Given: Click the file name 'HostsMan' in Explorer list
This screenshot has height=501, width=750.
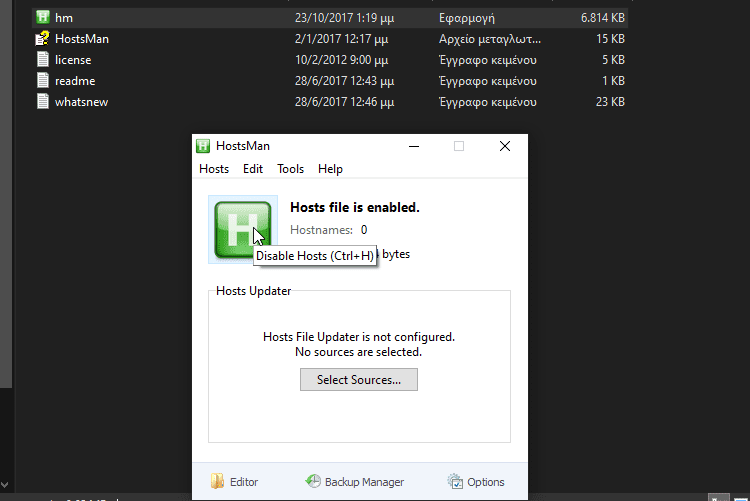Looking at the screenshot, I should point(82,39).
